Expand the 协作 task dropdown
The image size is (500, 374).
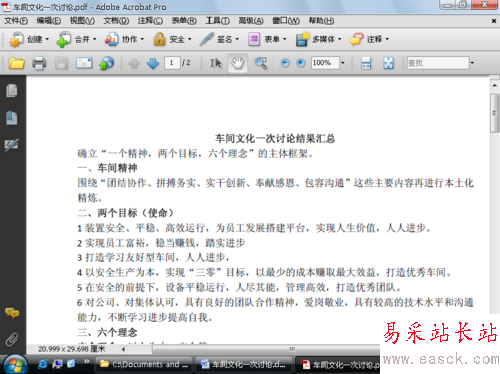pos(142,39)
